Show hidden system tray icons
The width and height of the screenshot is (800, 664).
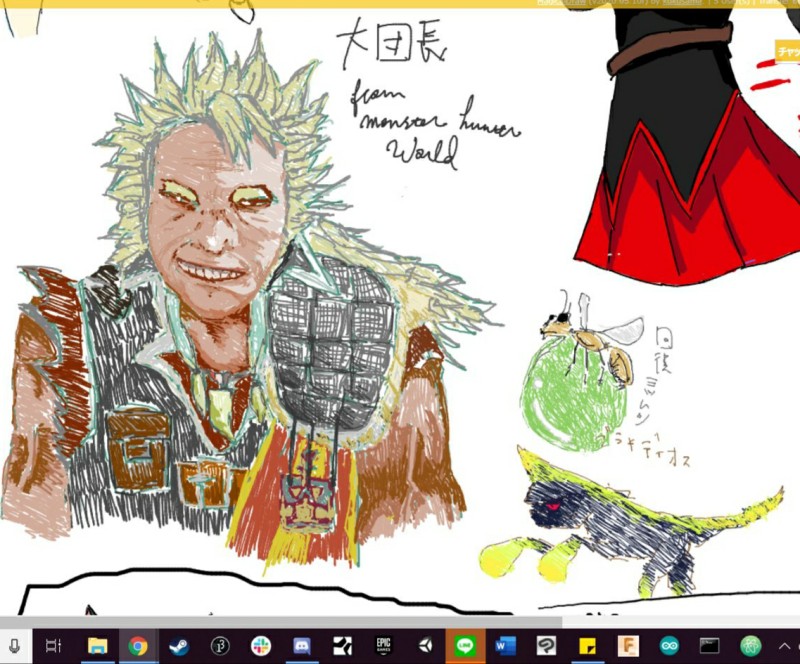coord(784,647)
